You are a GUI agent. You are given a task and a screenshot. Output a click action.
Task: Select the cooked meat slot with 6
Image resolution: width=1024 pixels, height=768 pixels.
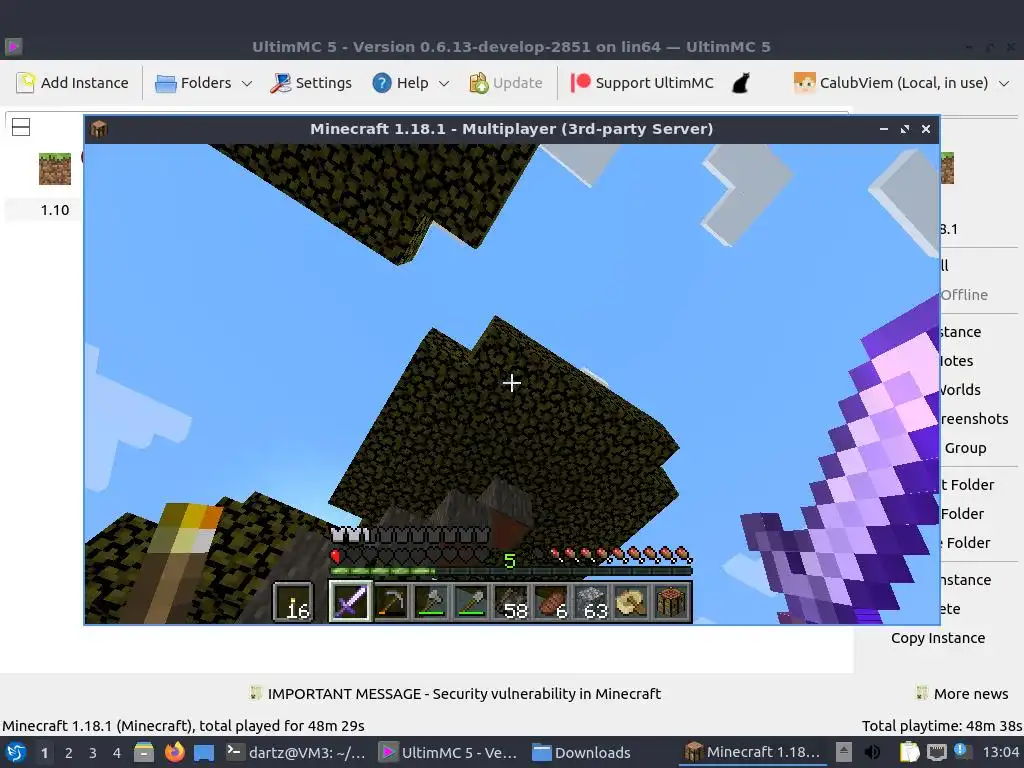(552, 601)
